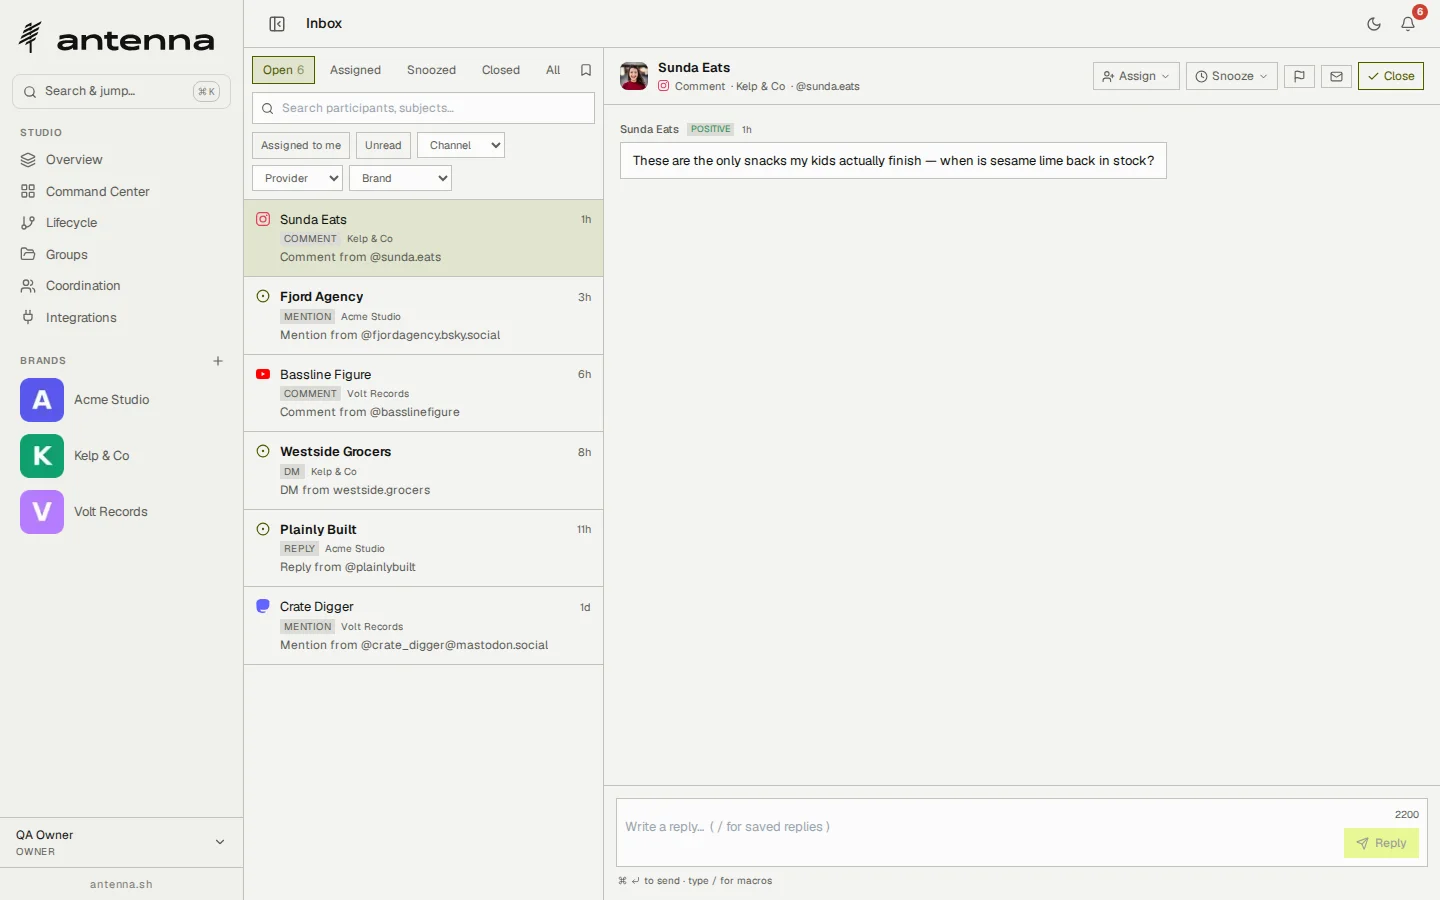Open the Crate Digger conversation
This screenshot has width=1440, height=900.
click(423, 626)
